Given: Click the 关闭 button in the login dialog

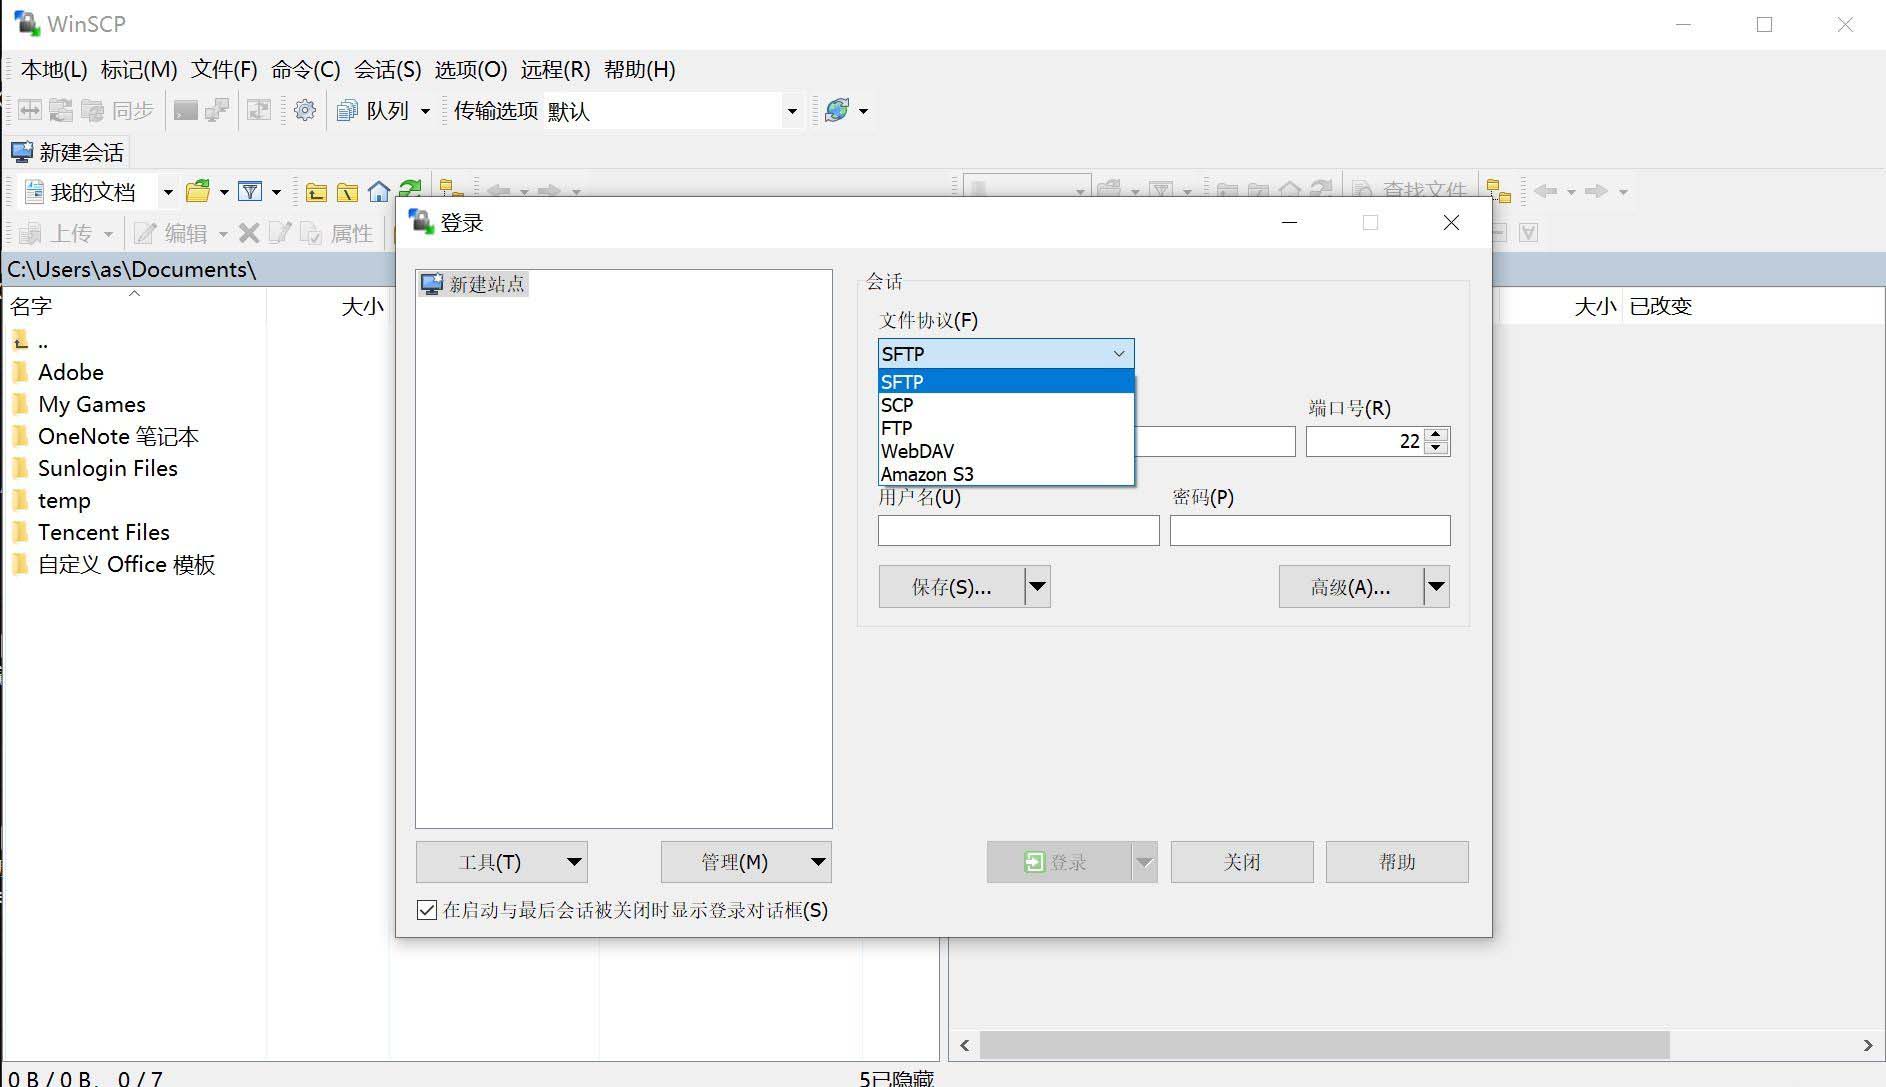Looking at the screenshot, I should [x=1242, y=862].
